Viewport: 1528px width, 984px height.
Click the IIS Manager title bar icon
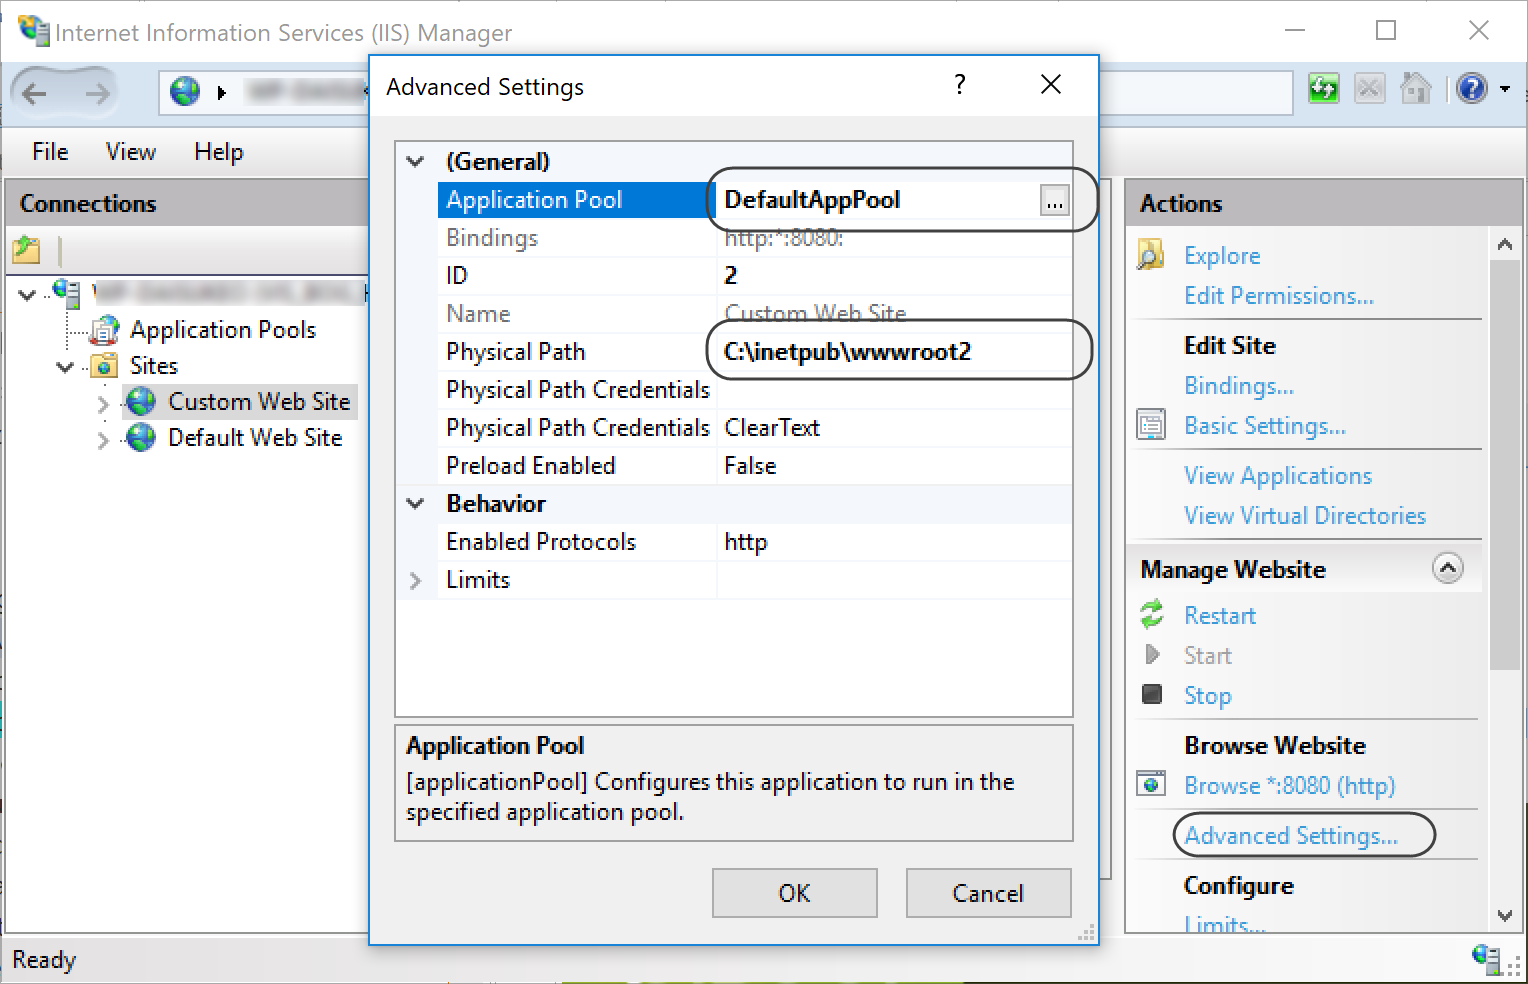coord(33,31)
